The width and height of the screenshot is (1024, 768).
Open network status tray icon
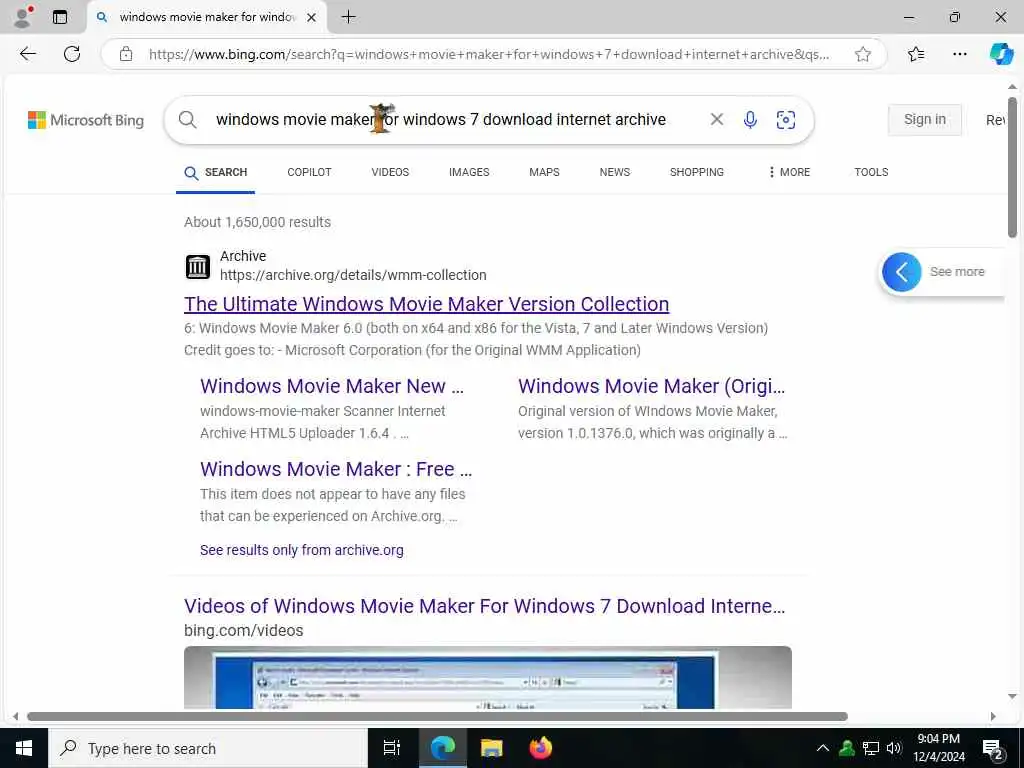871,748
